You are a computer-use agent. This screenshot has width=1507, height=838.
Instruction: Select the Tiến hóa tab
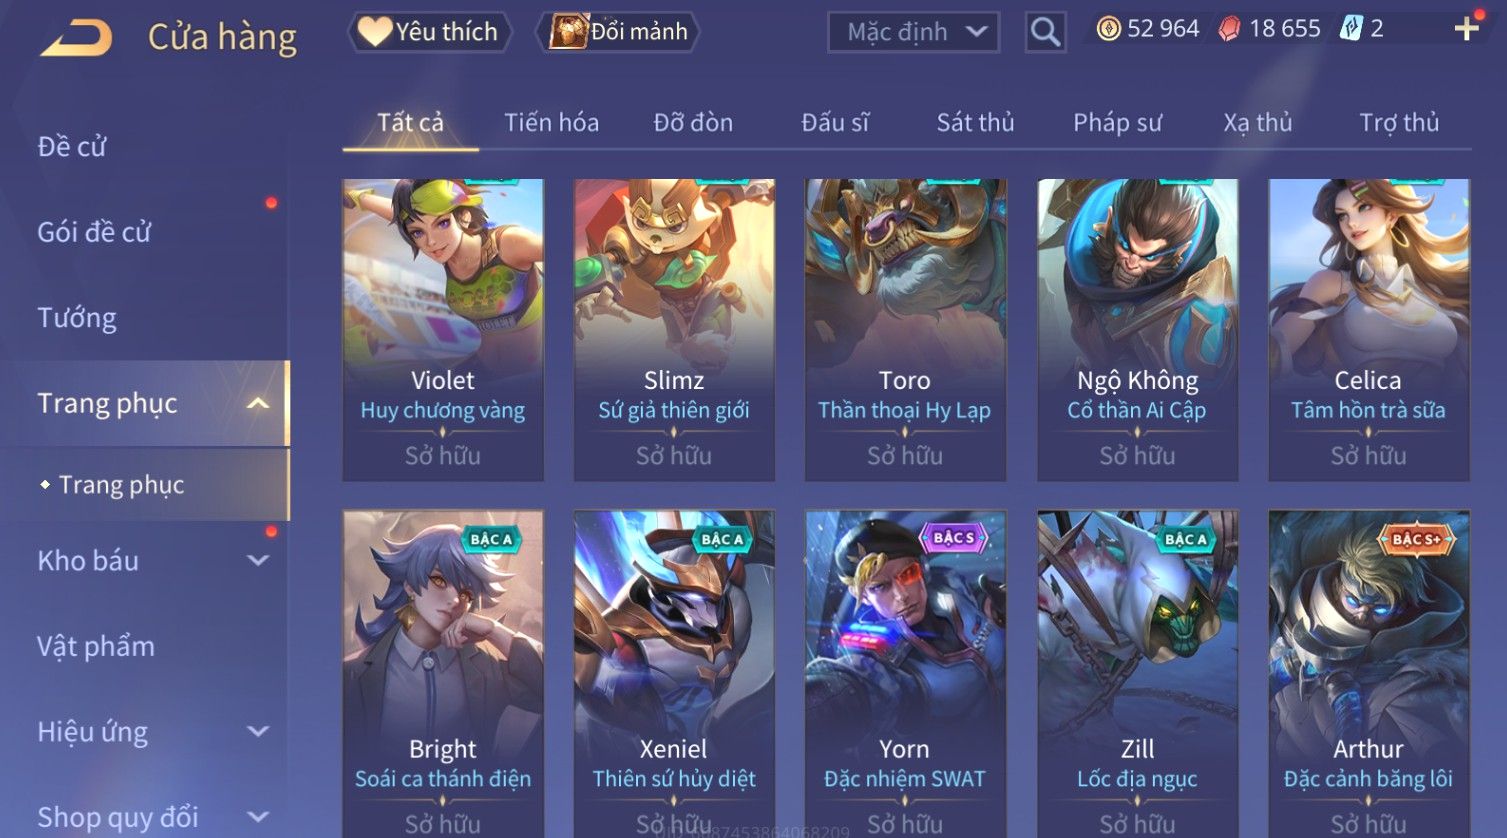[x=551, y=123]
